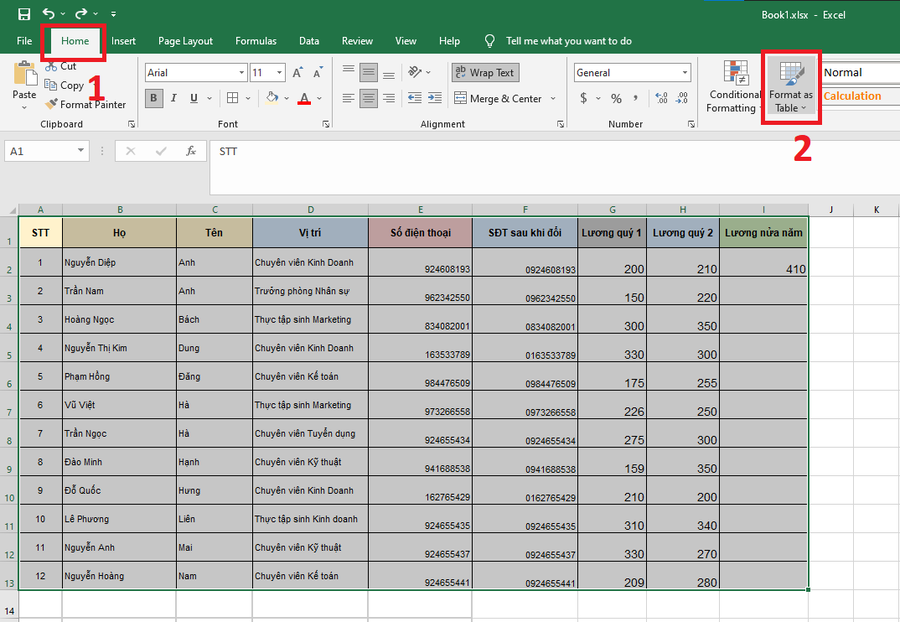Select the Calculation cell style
Viewport: 900px width, 622px height.
(860, 96)
